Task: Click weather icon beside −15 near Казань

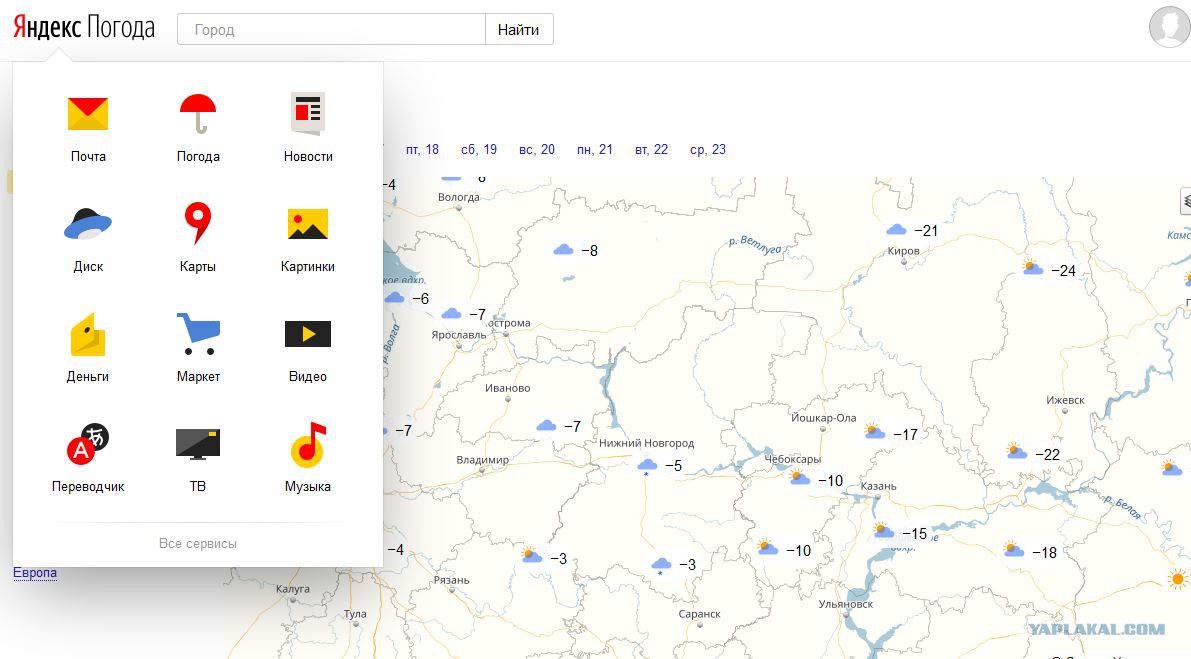Action: (x=883, y=530)
